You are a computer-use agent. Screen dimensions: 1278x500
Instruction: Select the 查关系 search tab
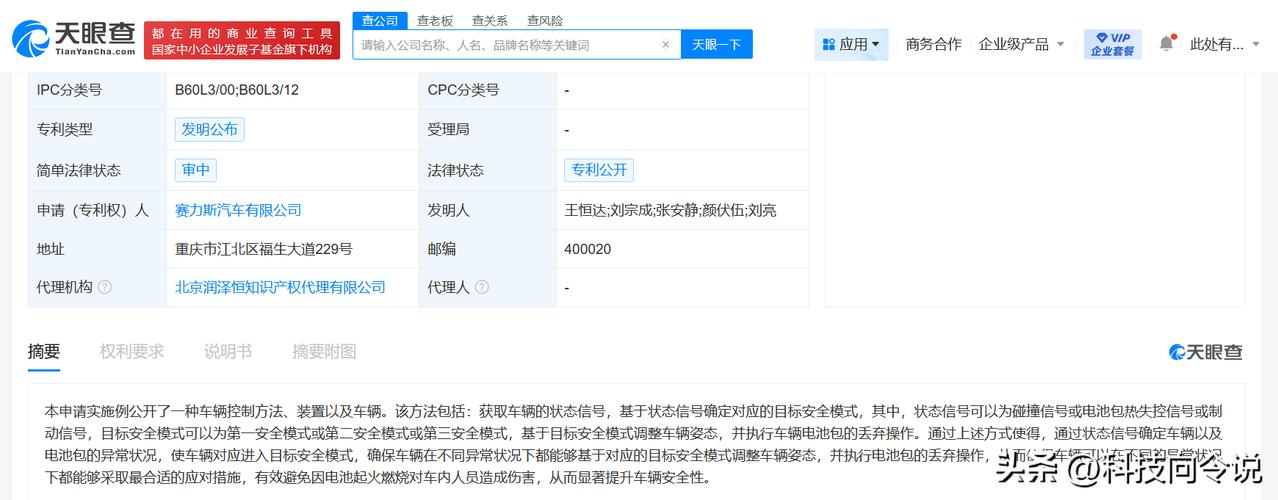point(489,20)
